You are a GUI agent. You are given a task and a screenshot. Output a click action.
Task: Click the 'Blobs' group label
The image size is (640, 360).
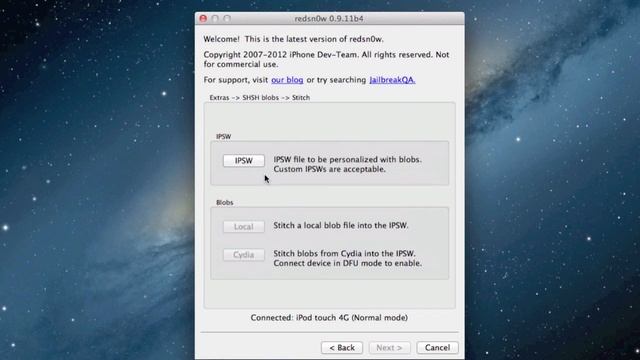[x=225, y=202]
